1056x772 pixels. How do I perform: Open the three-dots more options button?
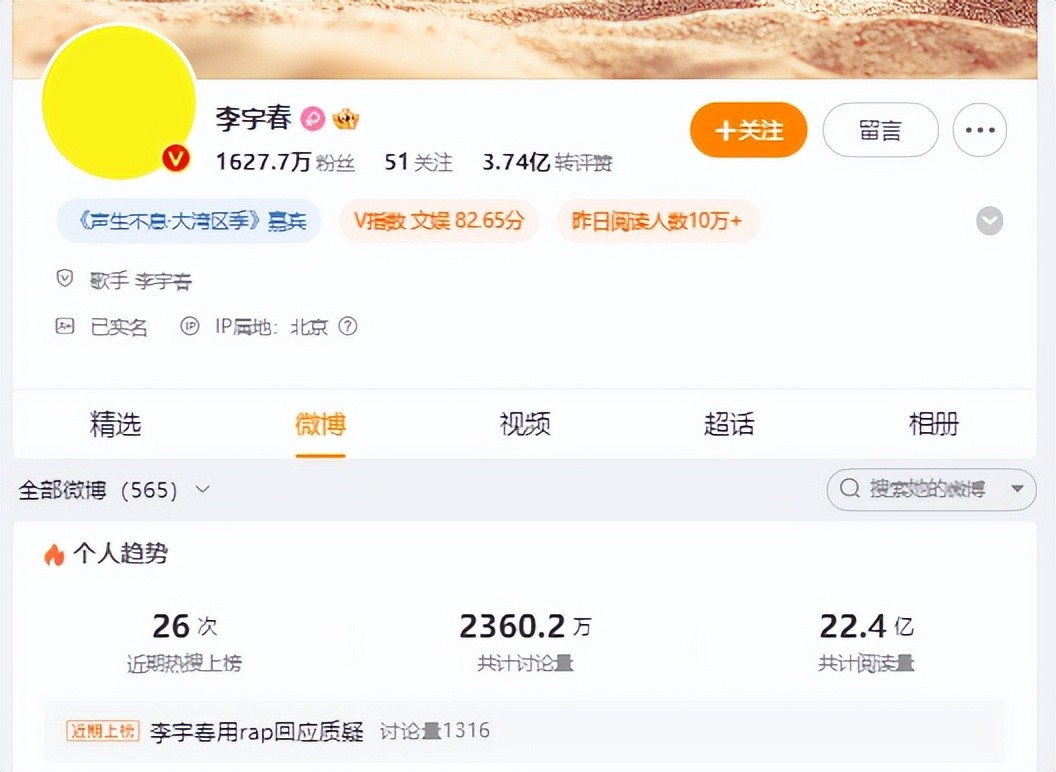(x=979, y=130)
